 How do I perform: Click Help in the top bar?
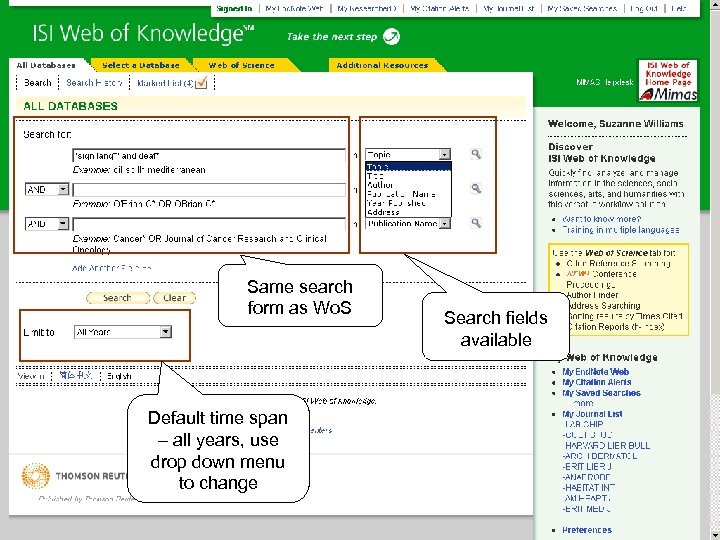[678, 9]
